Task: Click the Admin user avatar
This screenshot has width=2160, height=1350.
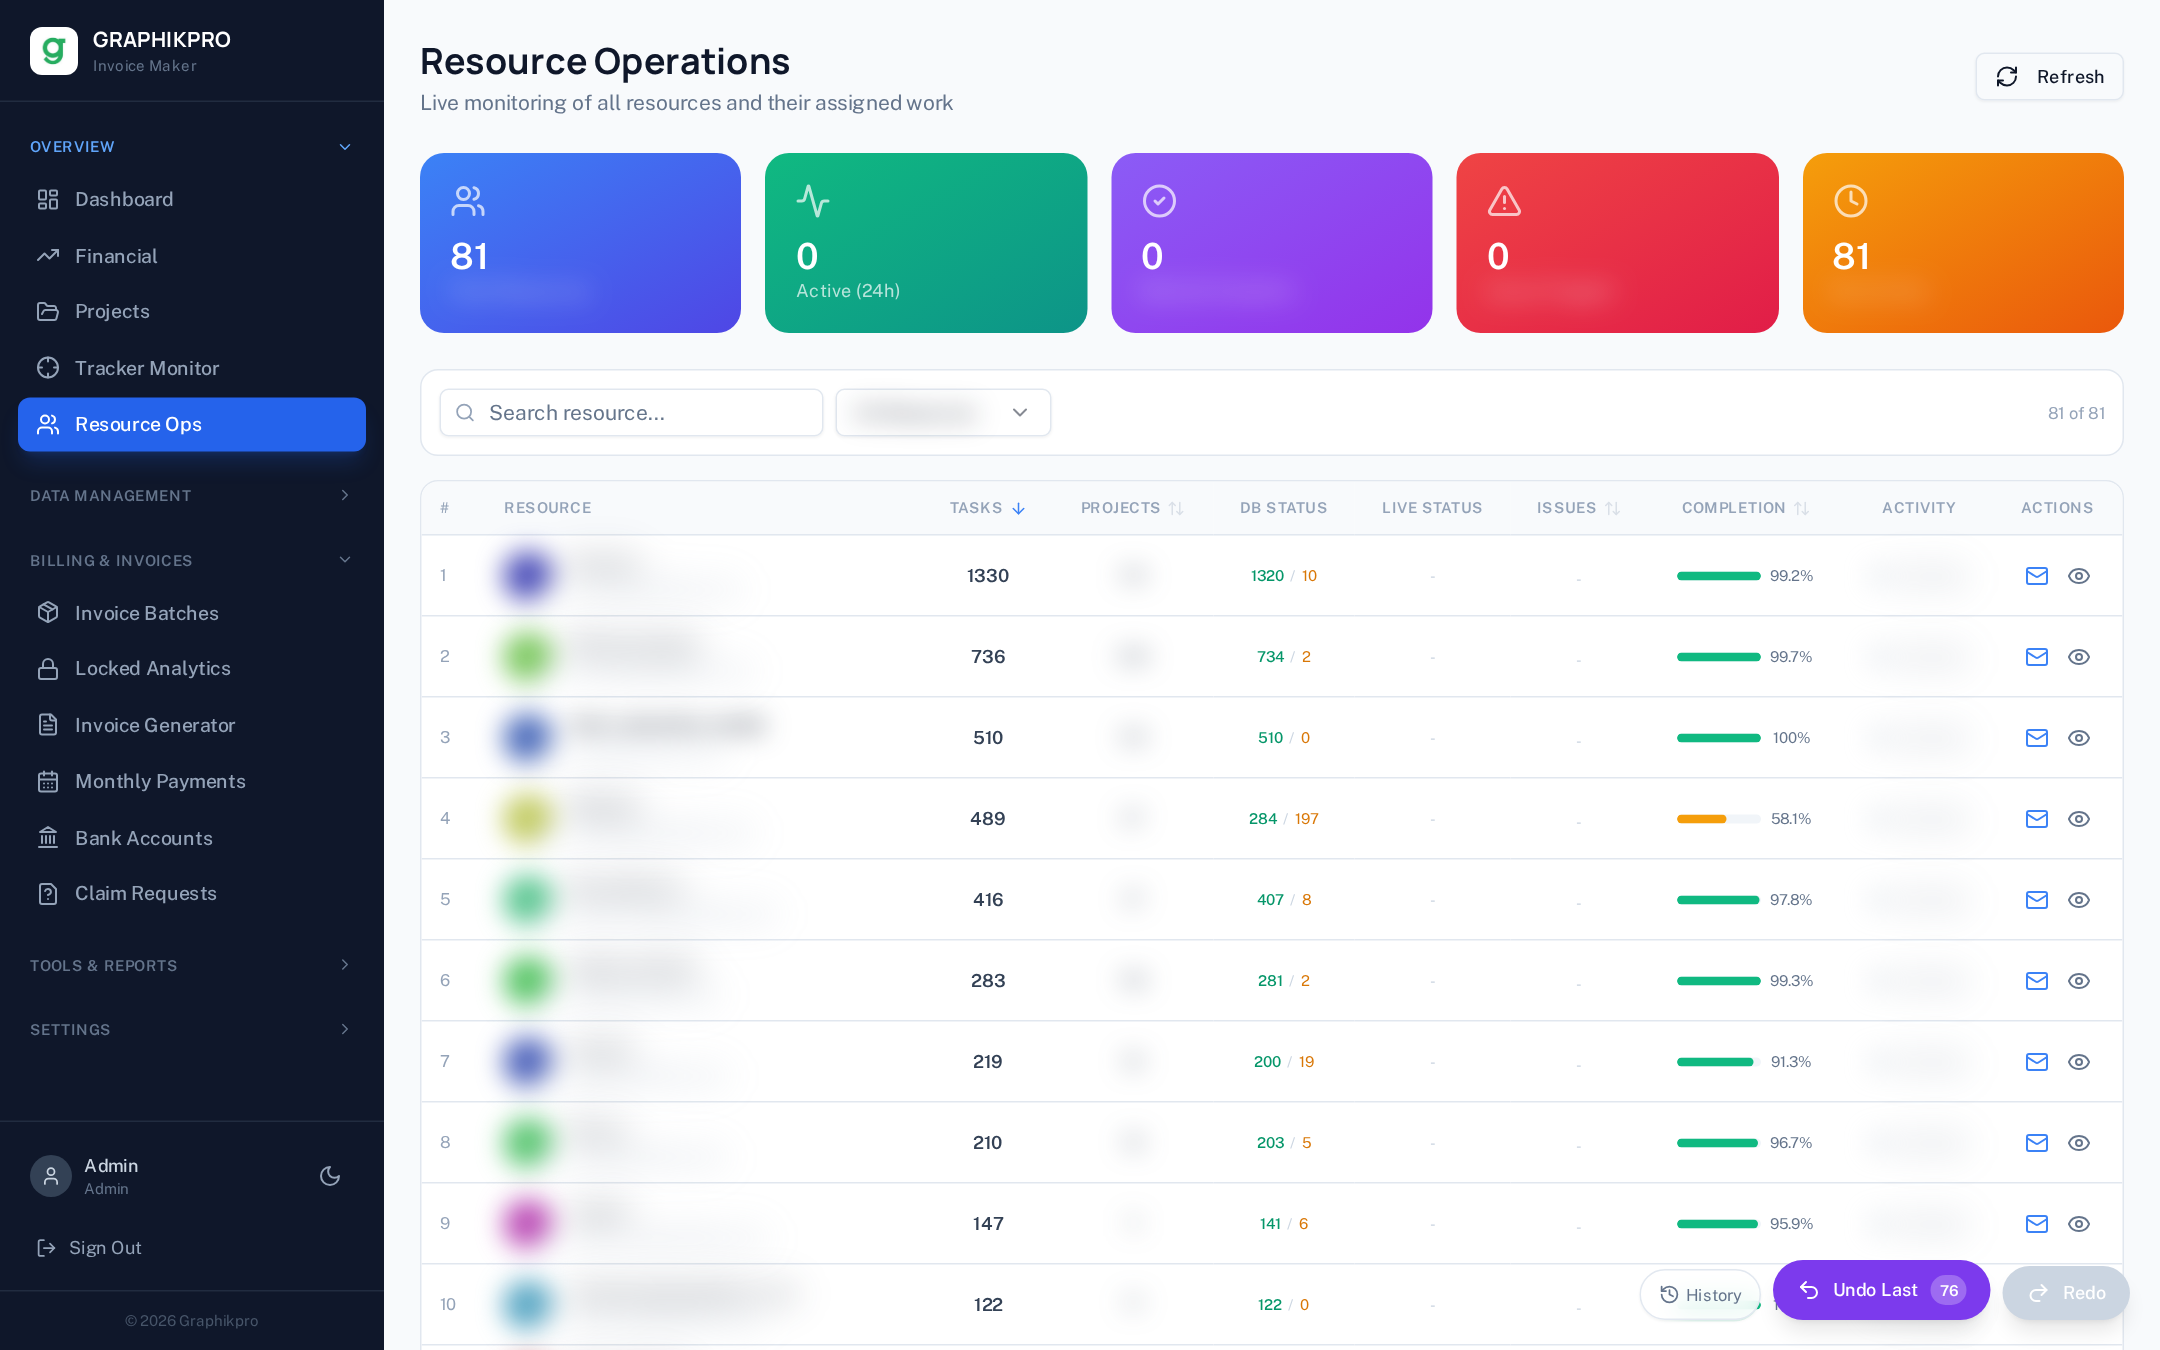Action: coord(51,1176)
